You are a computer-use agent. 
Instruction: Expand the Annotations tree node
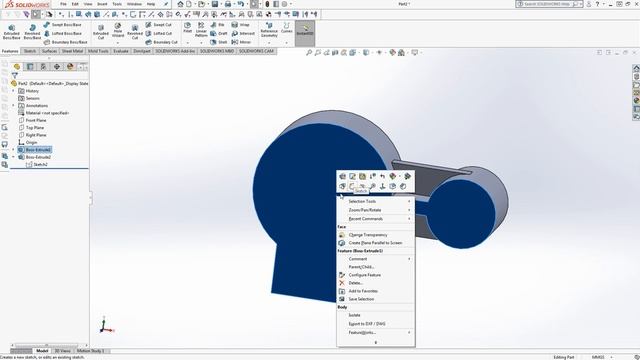point(13,106)
